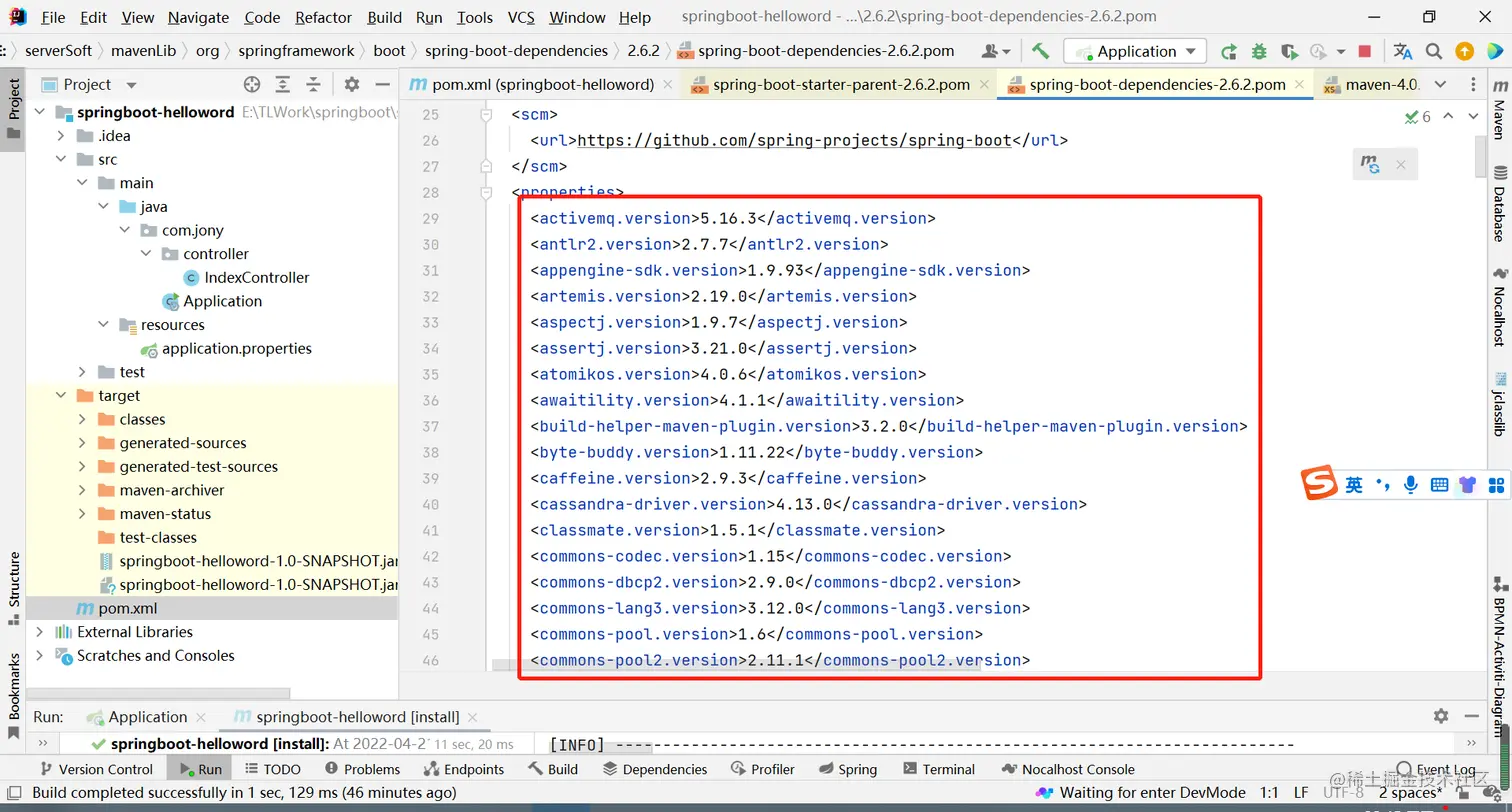Show hidden editor tabs chevron
1512x812 pixels.
click(1439, 85)
